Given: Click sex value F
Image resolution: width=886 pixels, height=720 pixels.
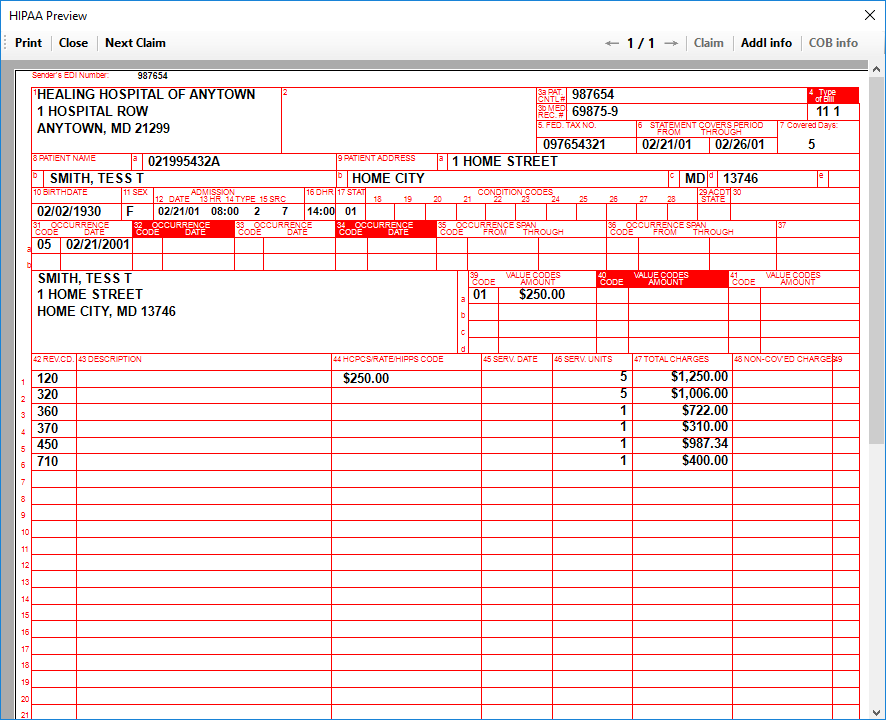Looking at the screenshot, I should coord(130,211).
